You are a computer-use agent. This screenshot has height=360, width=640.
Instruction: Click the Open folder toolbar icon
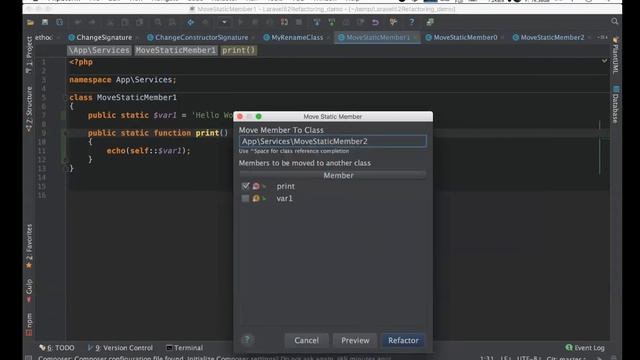coord(30,22)
